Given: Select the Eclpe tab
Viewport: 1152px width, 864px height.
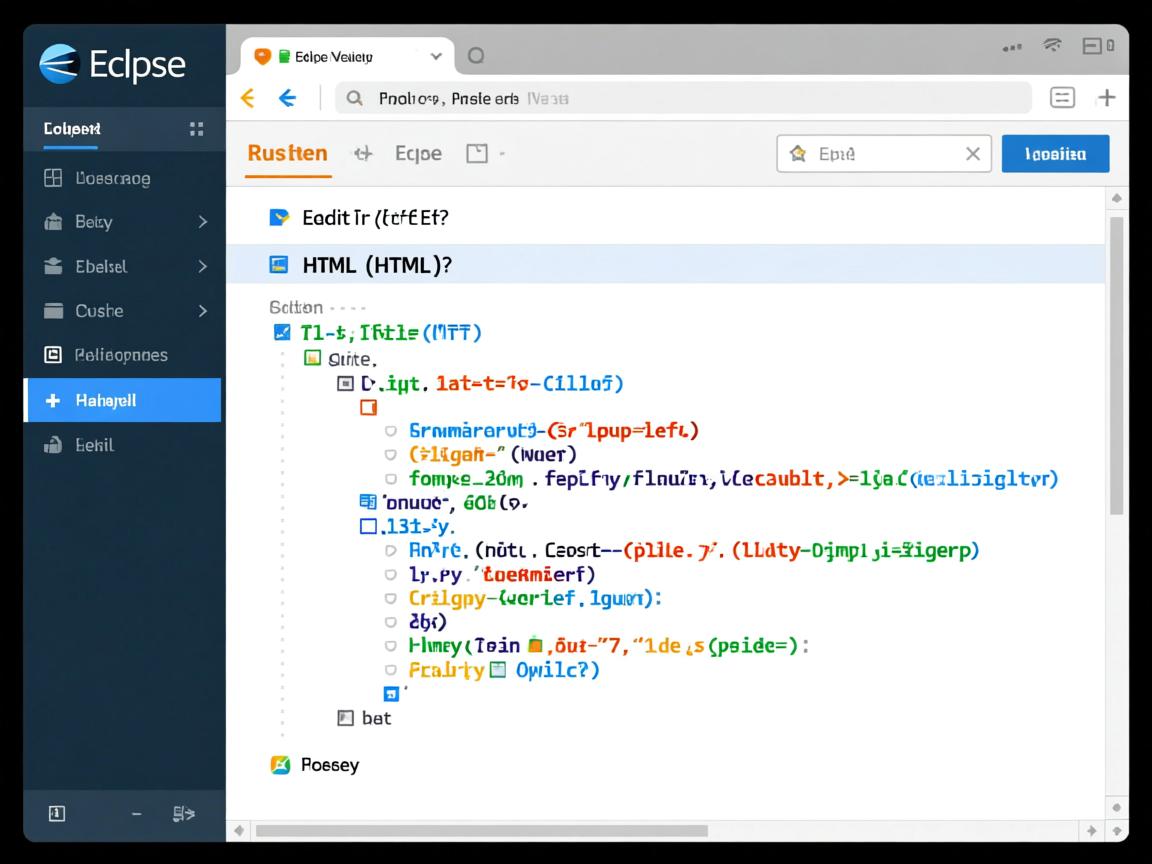Looking at the screenshot, I should pyautogui.click(x=418, y=154).
